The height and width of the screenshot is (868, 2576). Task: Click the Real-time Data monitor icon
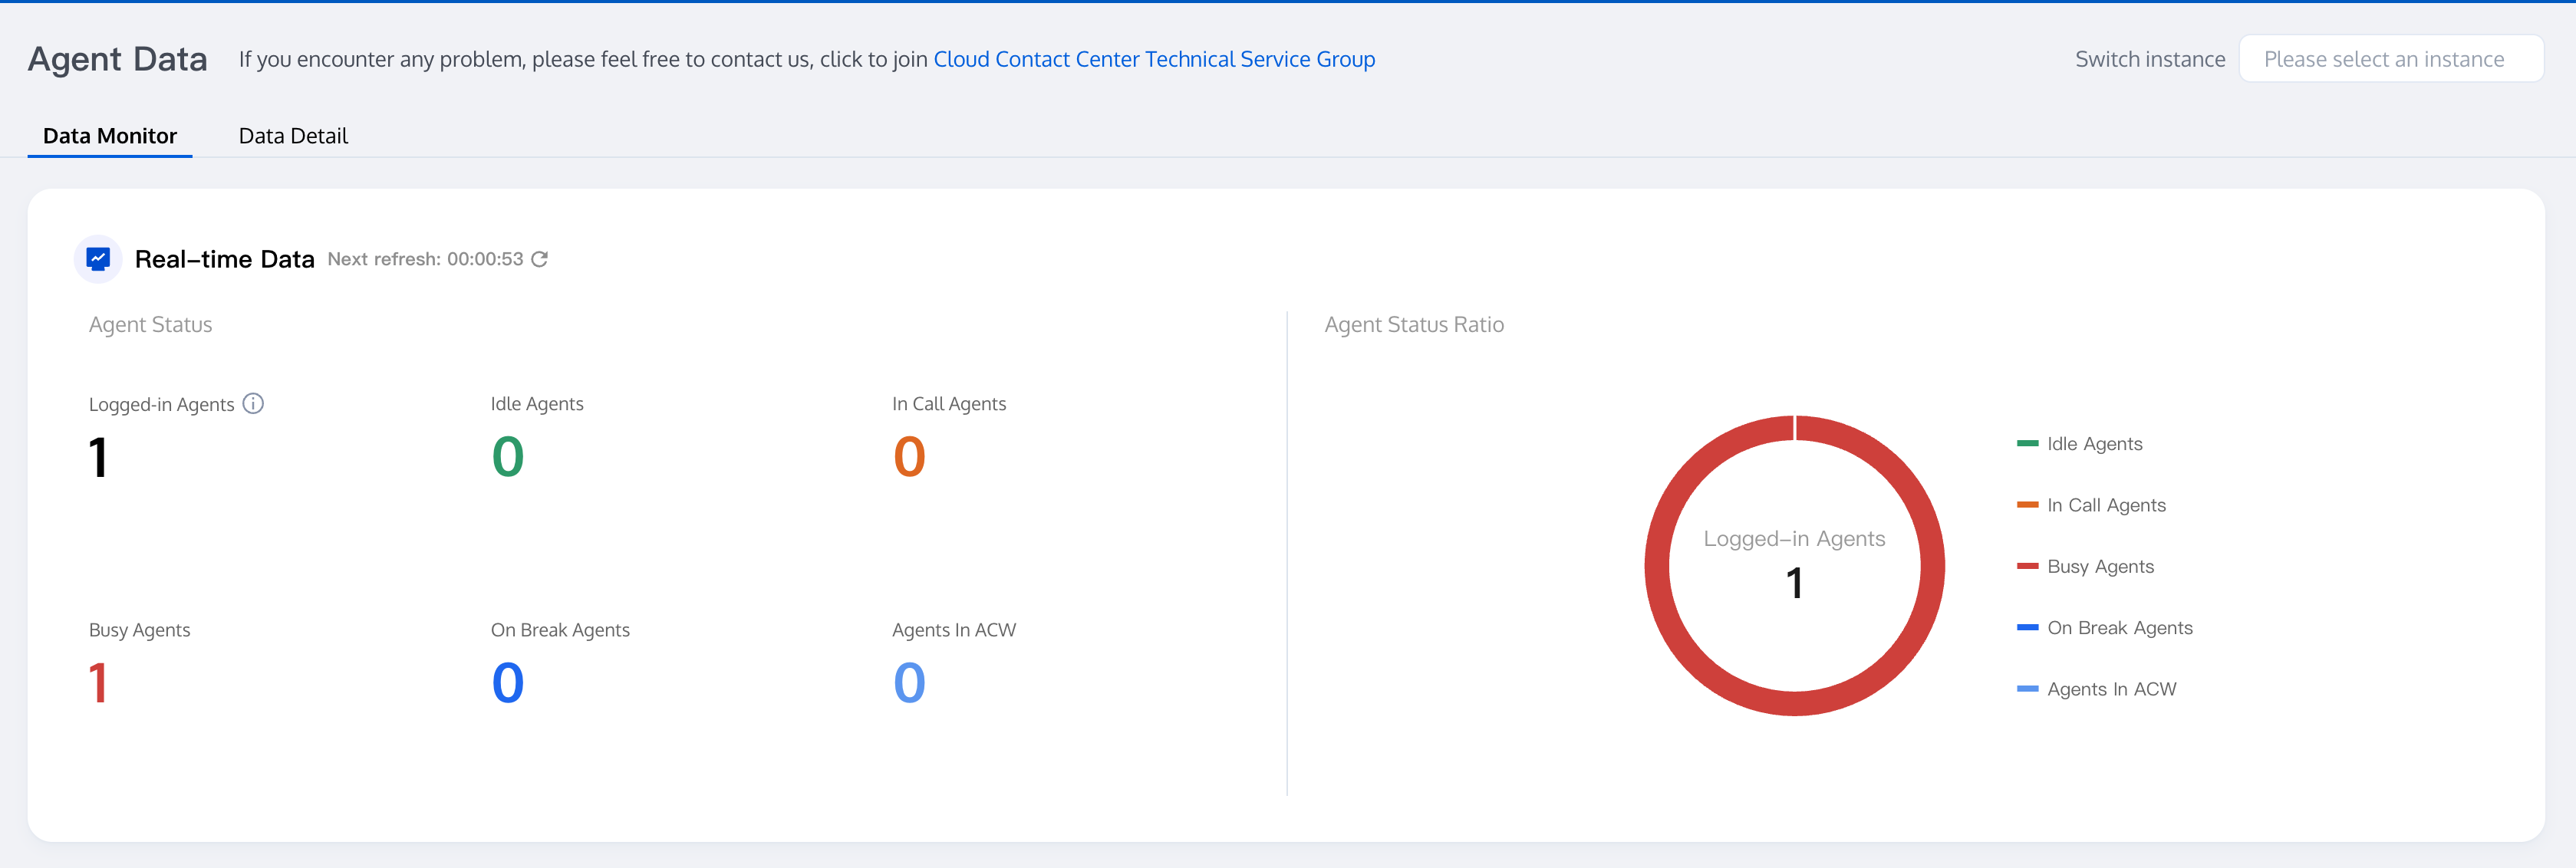pos(98,259)
